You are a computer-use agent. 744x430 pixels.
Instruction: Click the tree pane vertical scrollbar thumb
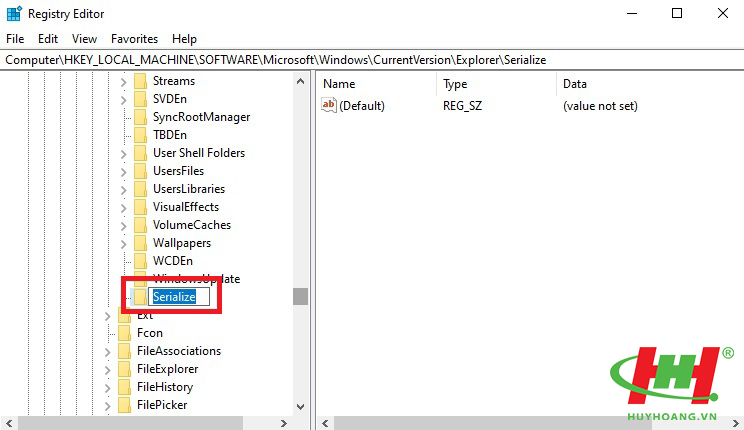click(x=300, y=297)
